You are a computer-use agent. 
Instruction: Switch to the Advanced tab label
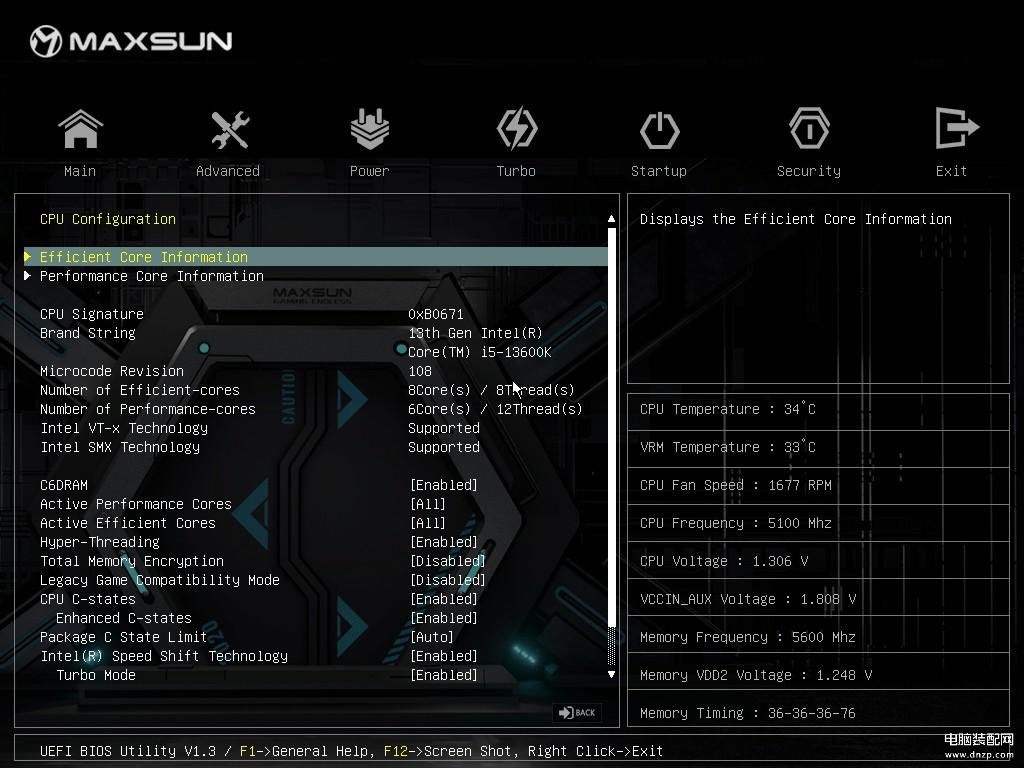(228, 171)
